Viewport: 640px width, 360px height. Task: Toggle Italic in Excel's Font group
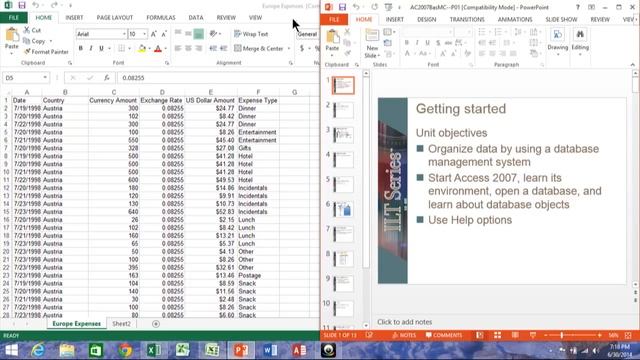pos(91,48)
